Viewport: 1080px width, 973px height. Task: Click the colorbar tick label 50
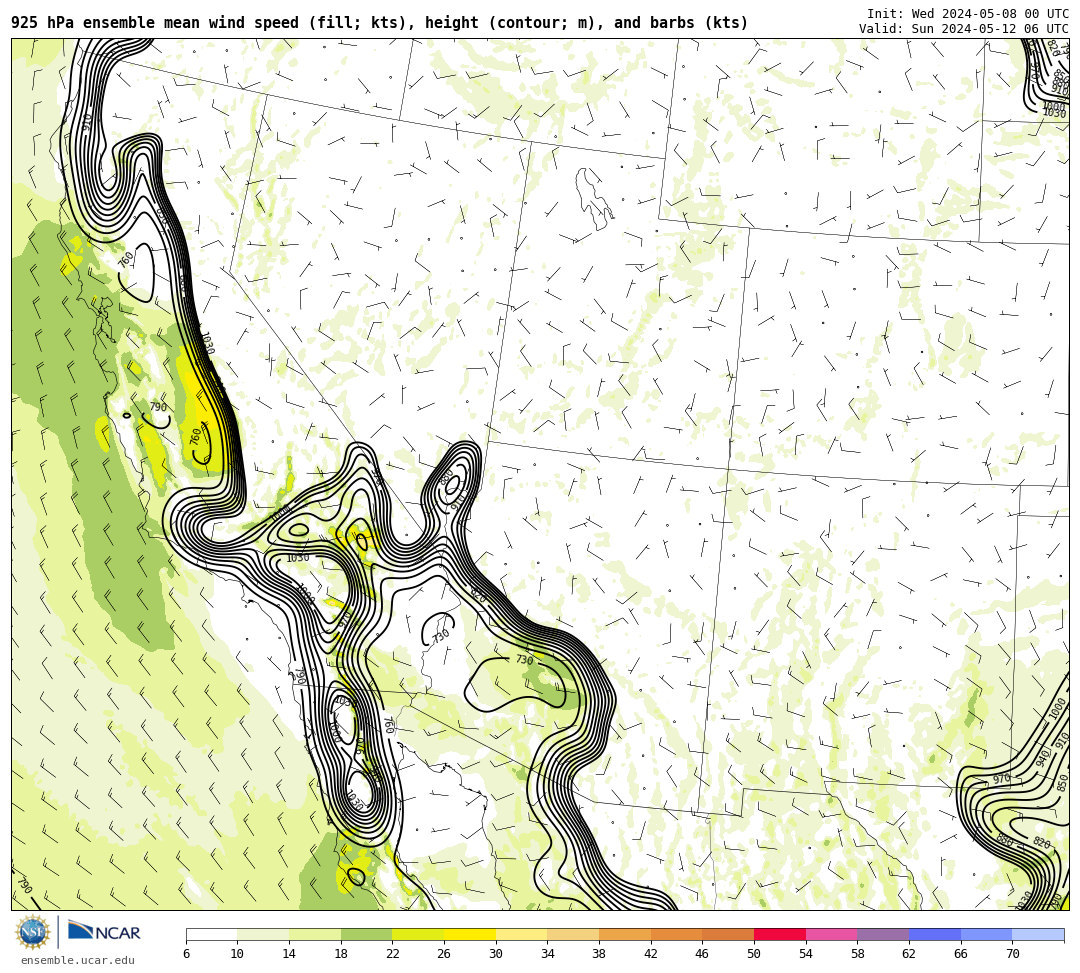coord(754,954)
